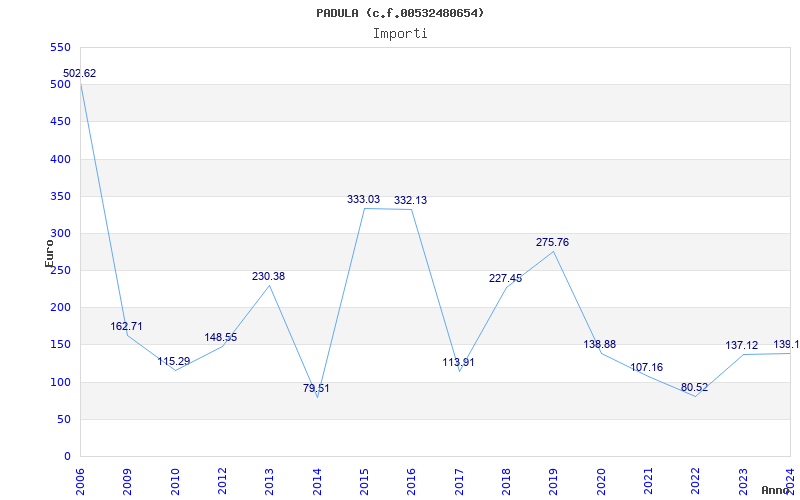Select the x-axis year 2020
Viewport: 800px width, 500px height.
click(x=601, y=481)
